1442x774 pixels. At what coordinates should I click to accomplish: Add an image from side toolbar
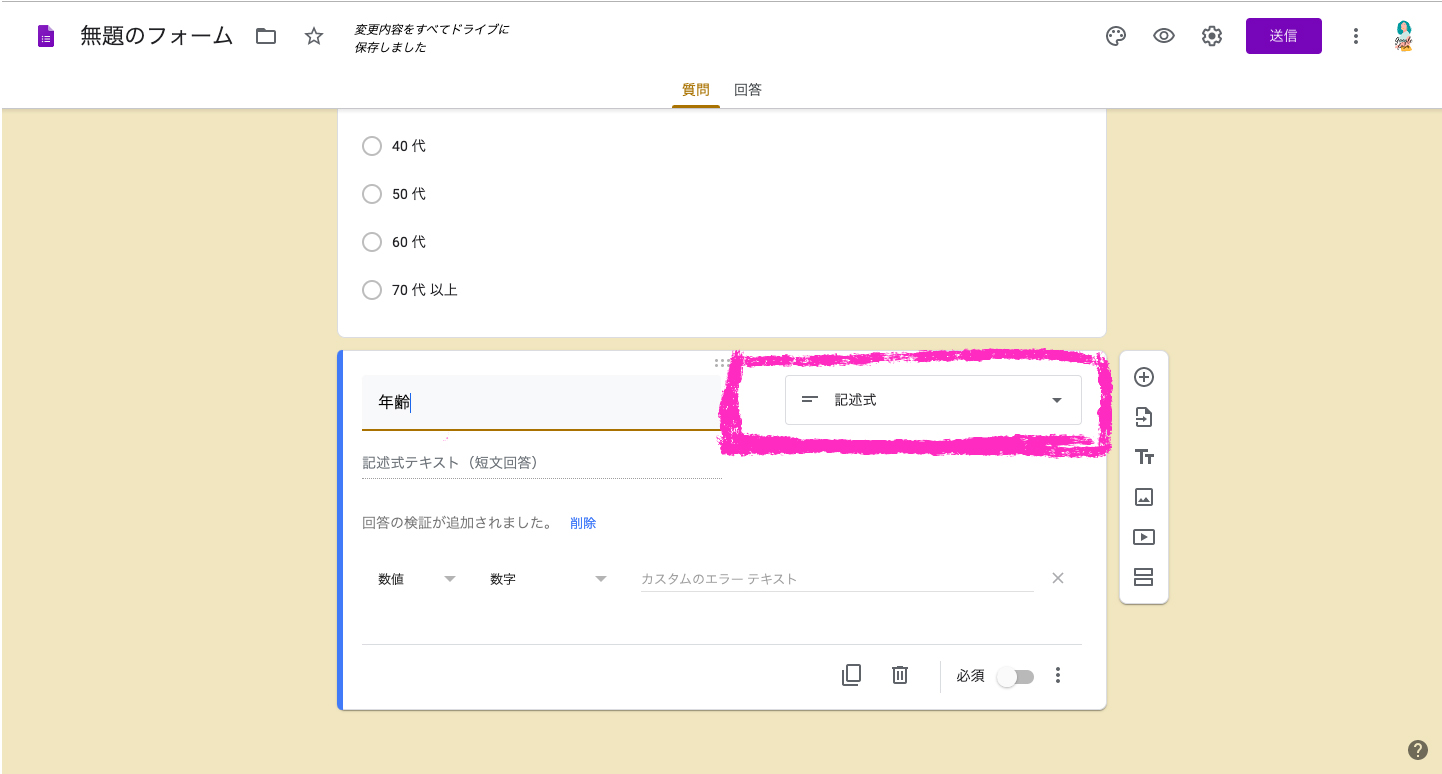point(1144,497)
